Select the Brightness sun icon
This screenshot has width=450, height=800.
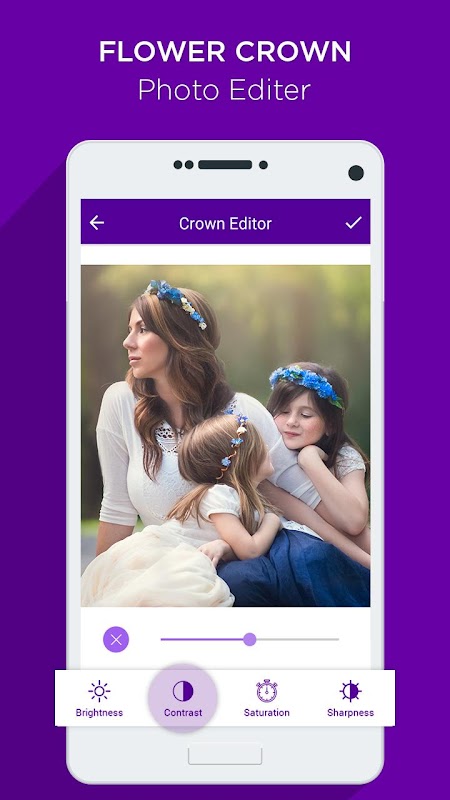point(99,691)
